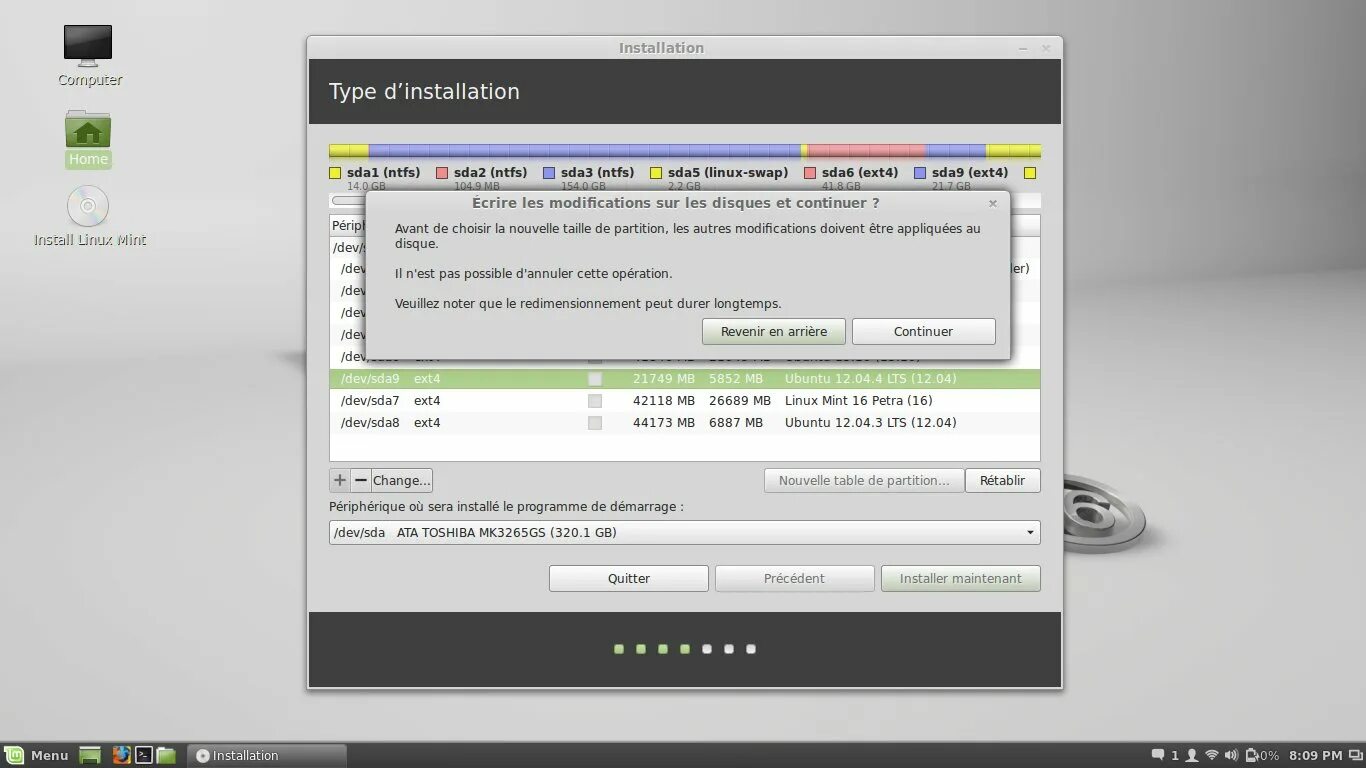
Task: Click Ubuntu 12.04.3 LTS (12.04) text
Action: (870, 423)
